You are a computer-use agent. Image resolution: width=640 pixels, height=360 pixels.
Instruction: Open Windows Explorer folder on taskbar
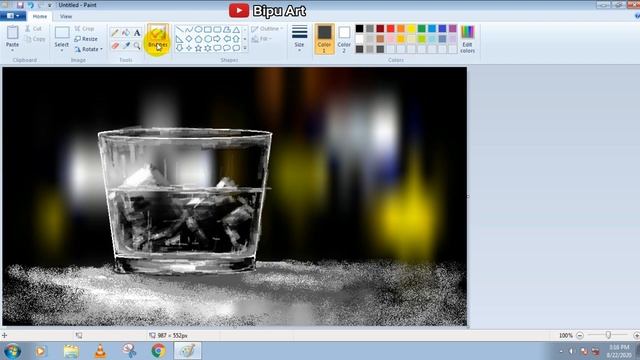(x=71, y=351)
